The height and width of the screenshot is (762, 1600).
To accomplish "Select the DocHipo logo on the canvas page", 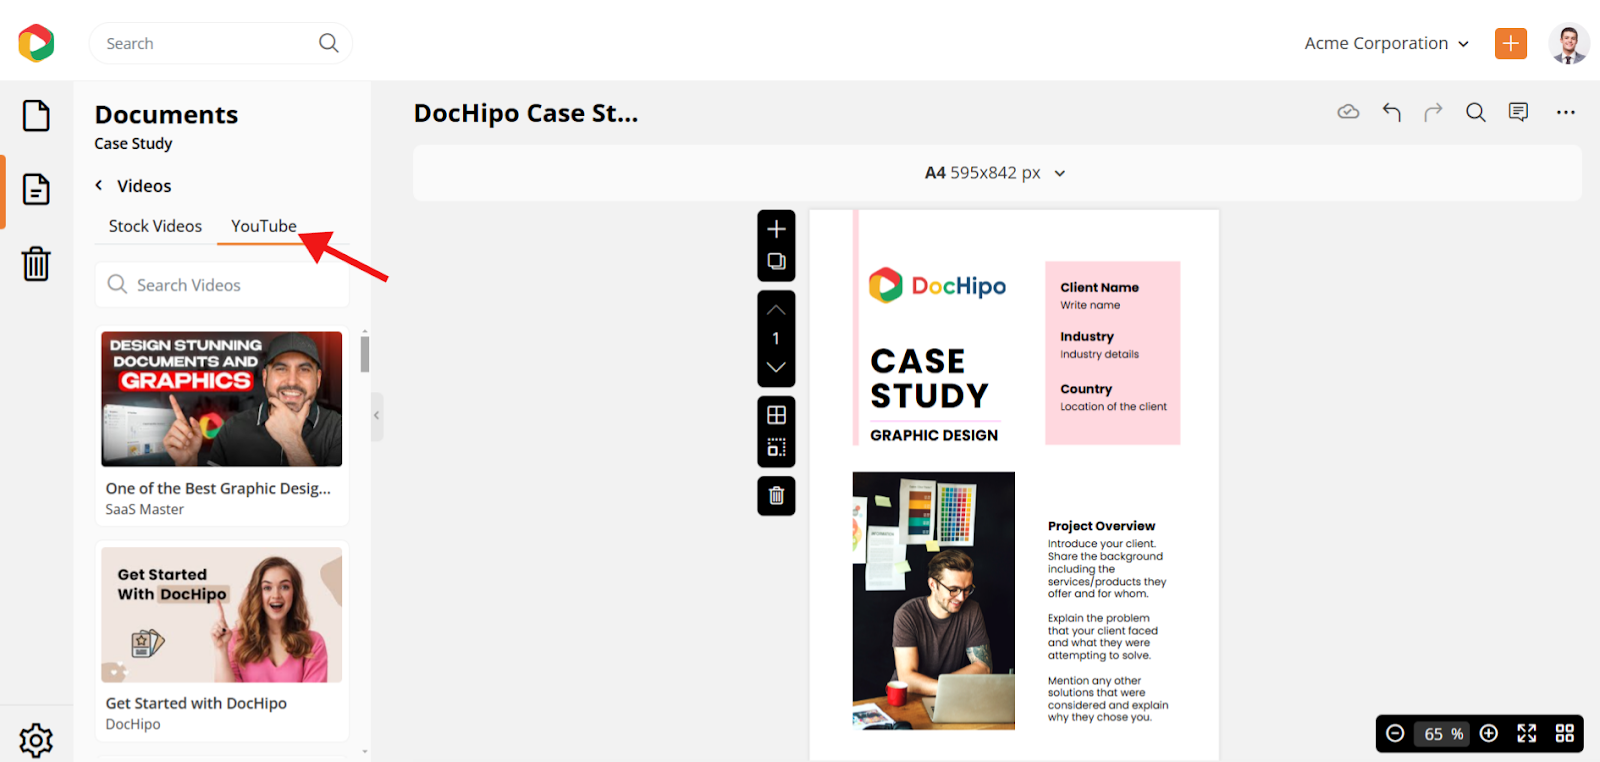I will click(937, 286).
